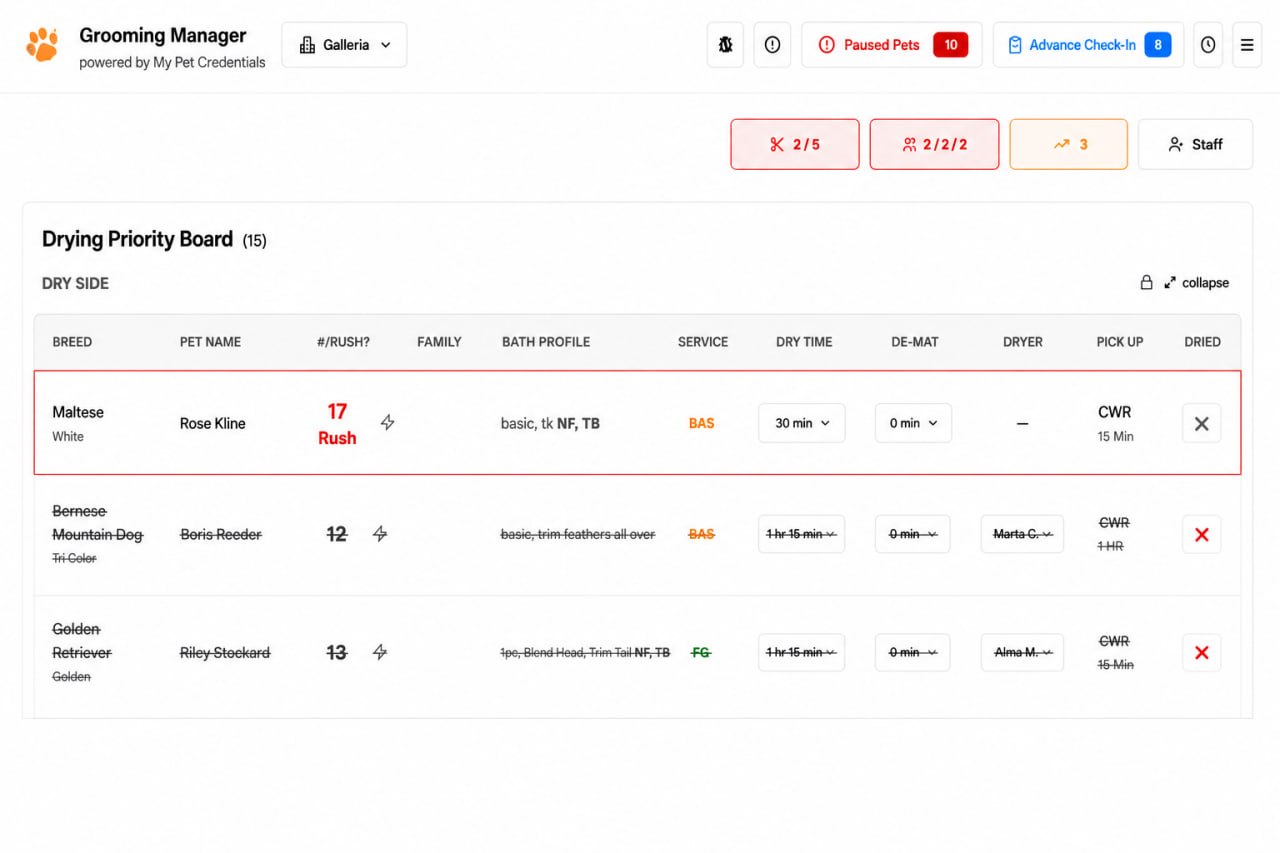The width and height of the screenshot is (1280, 853).
Task: Click the SERVICE column header
Action: click(703, 342)
